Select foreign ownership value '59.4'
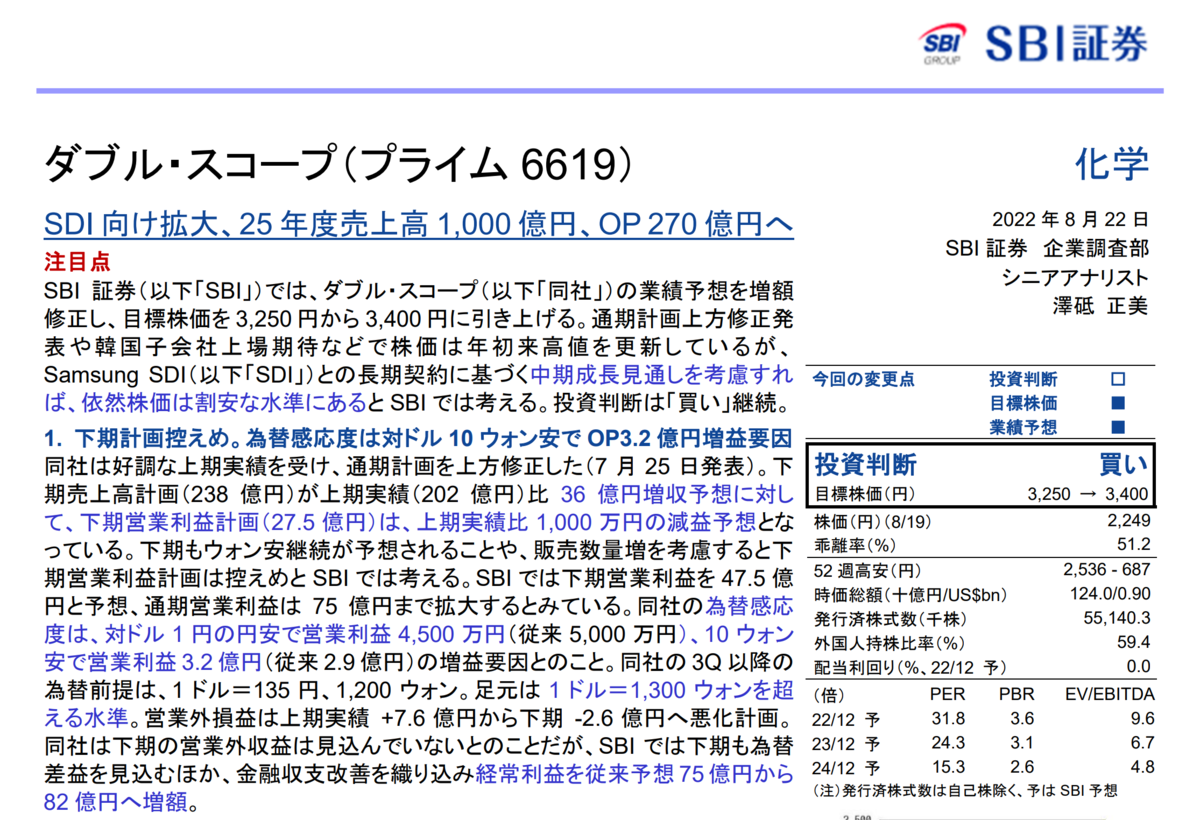 coord(1136,643)
